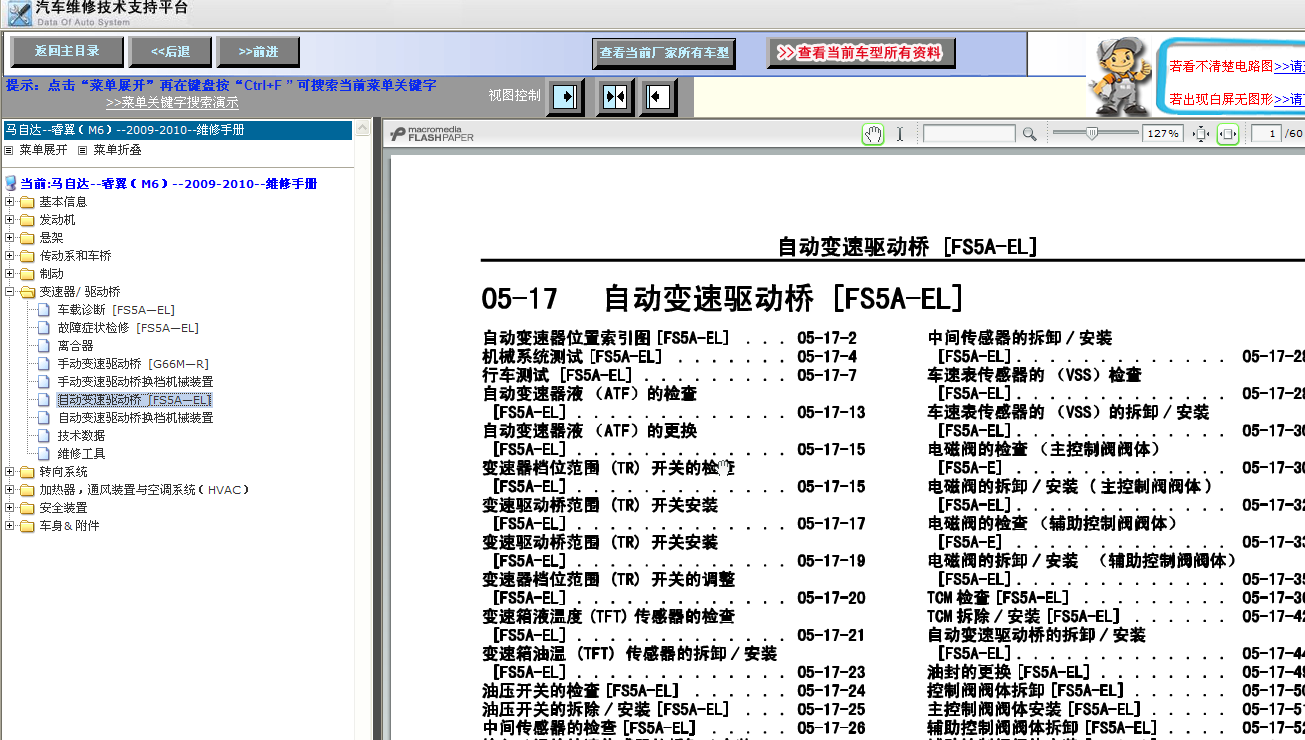Click the wrench logo icon at top left

coord(19,14)
